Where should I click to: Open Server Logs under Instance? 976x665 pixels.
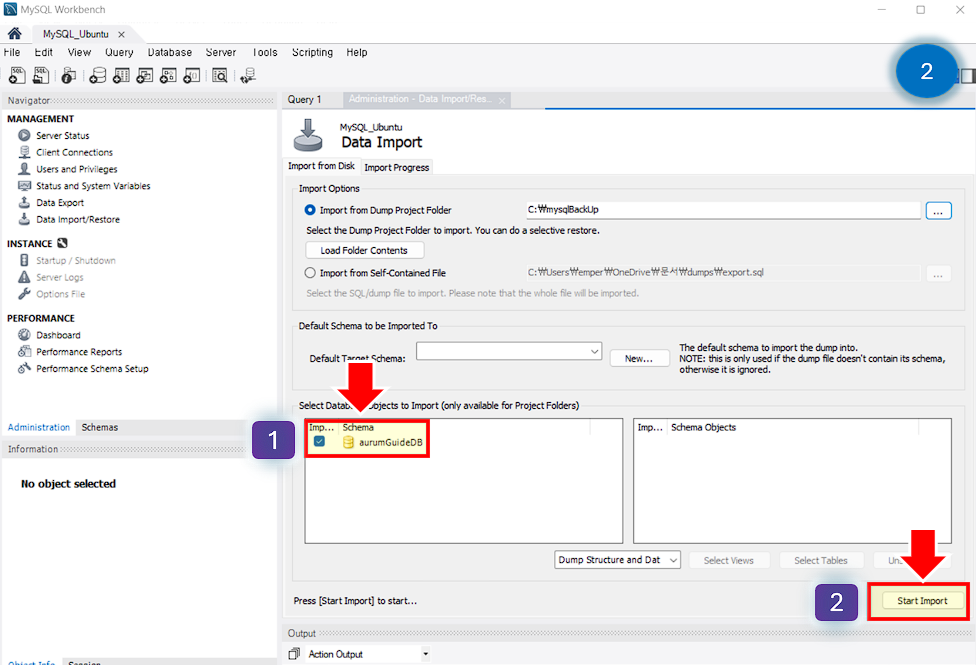[x=59, y=277]
